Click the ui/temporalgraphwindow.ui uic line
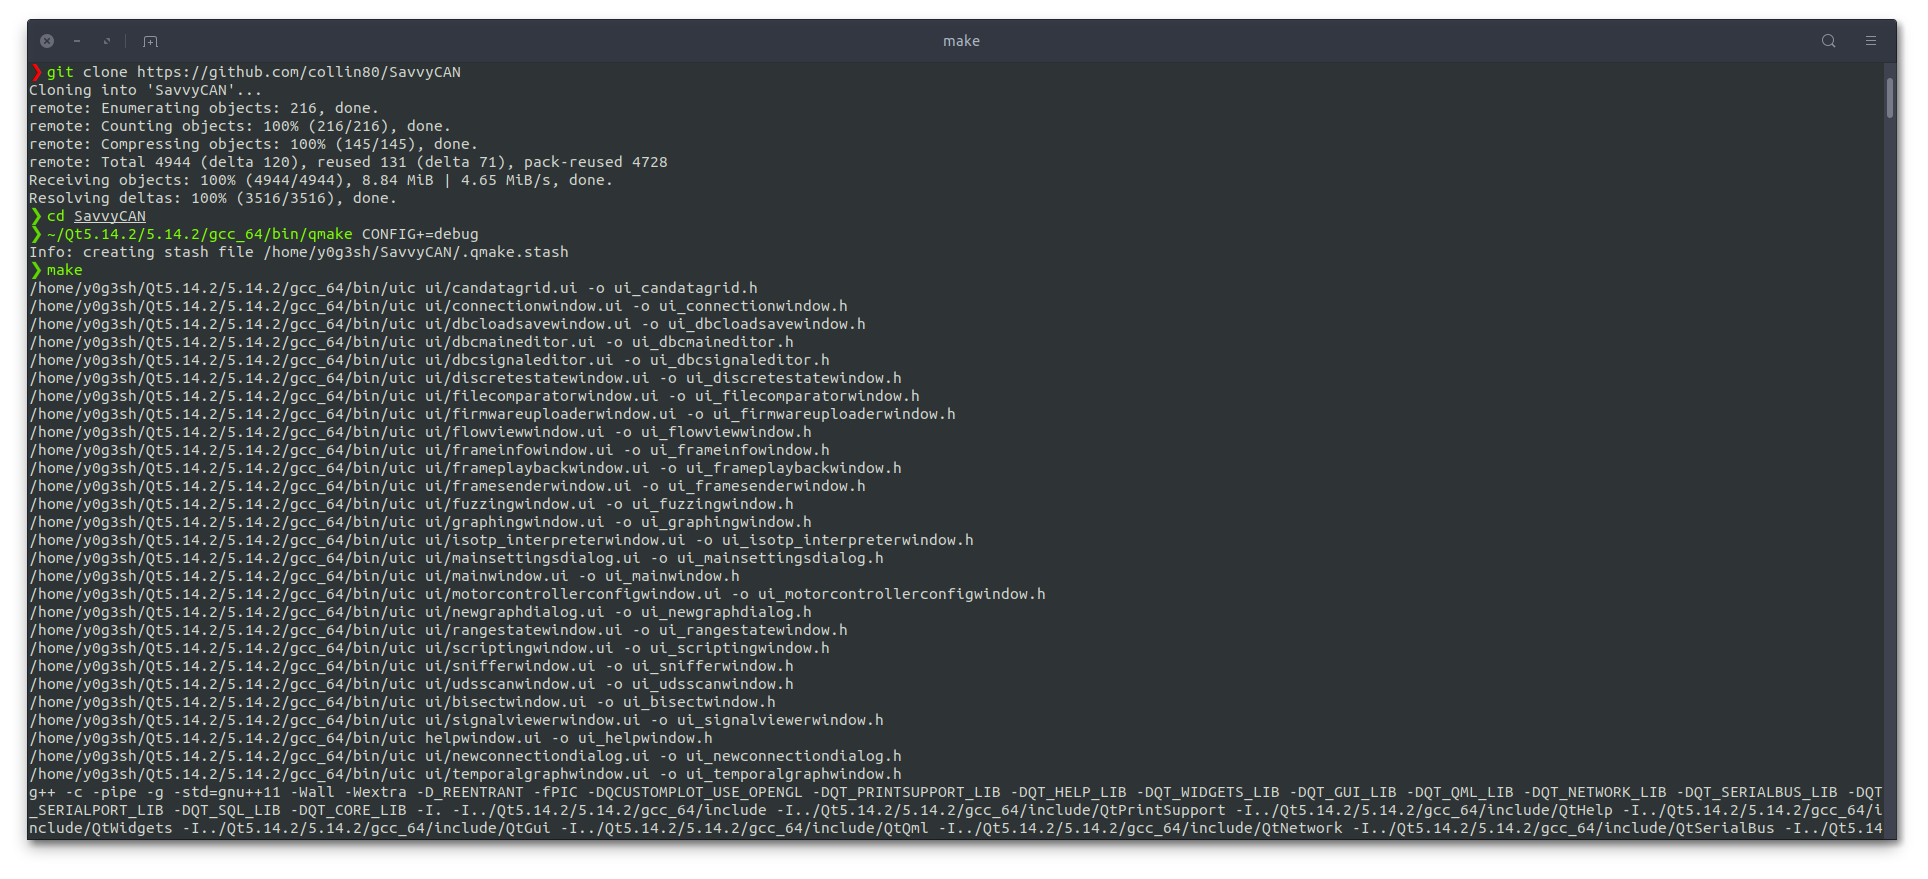The width and height of the screenshot is (1928, 879). click(465, 774)
